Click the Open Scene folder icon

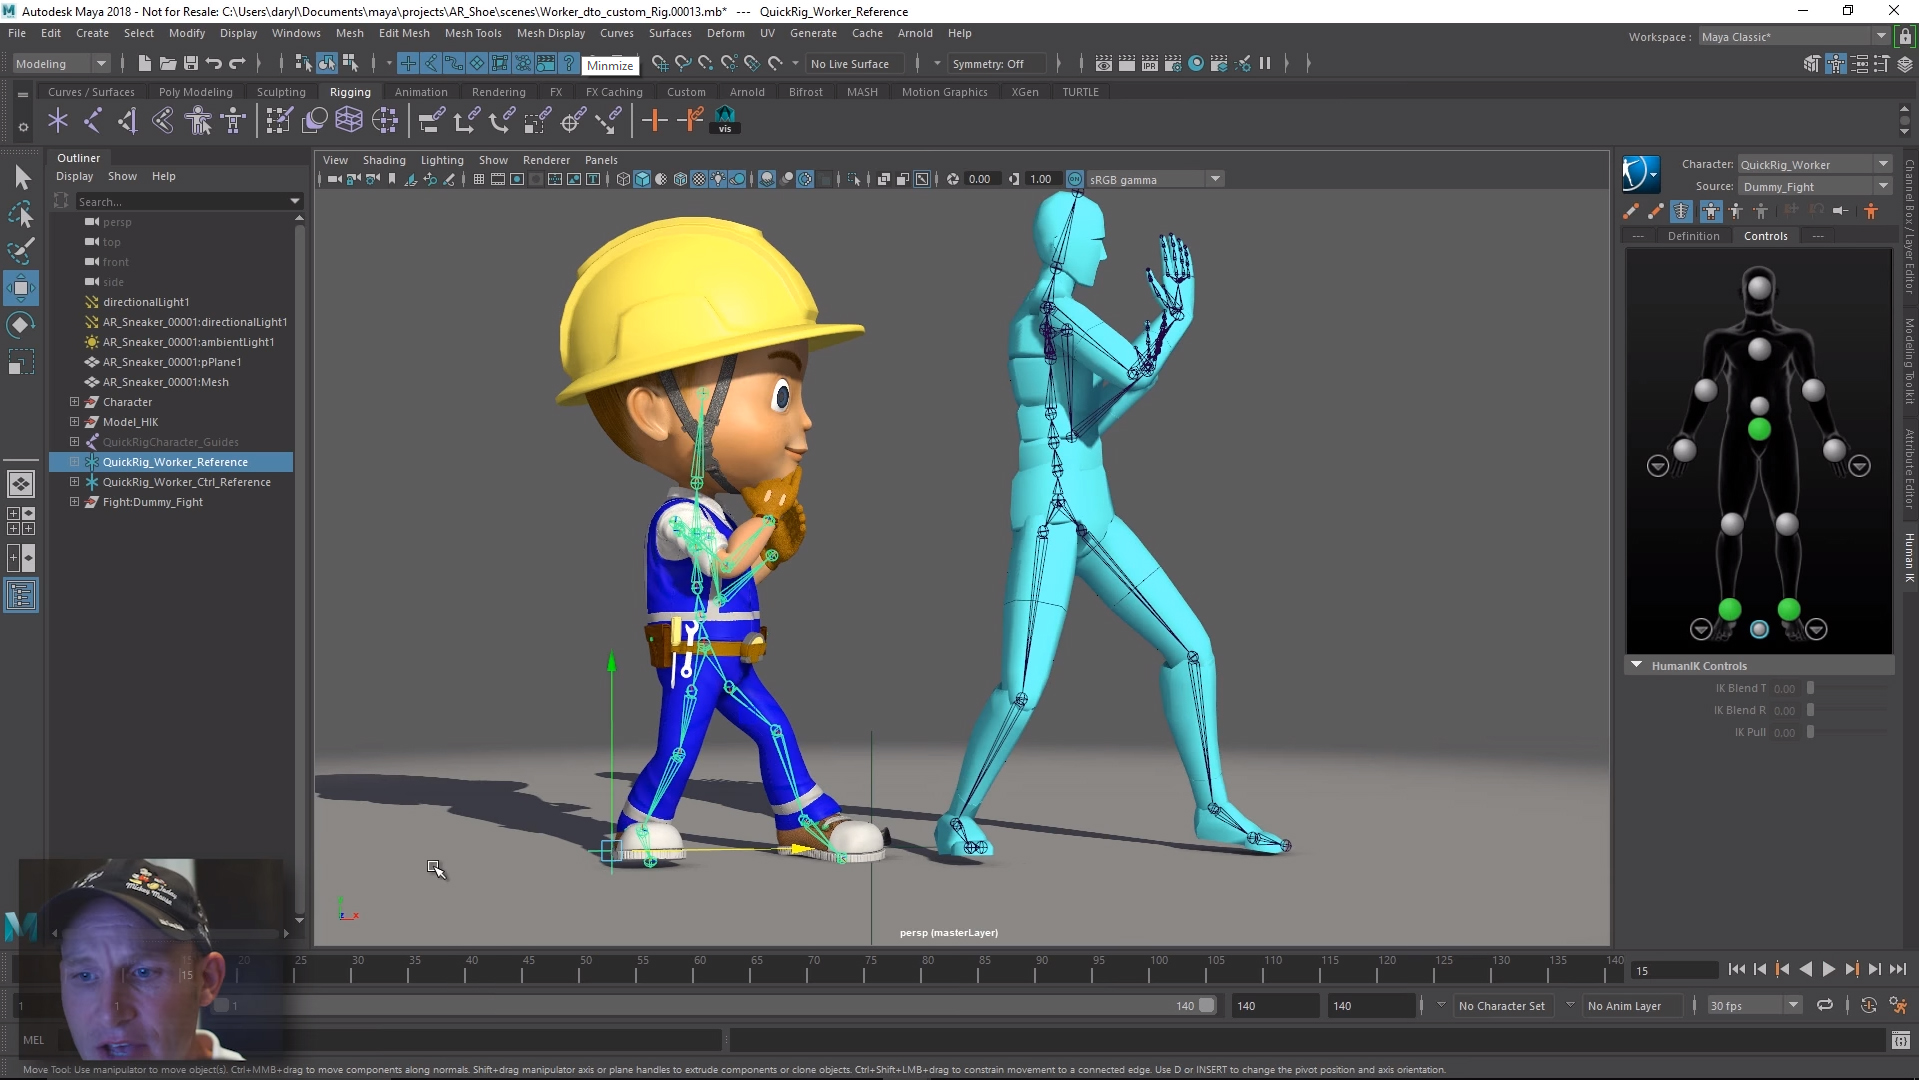[167, 64]
